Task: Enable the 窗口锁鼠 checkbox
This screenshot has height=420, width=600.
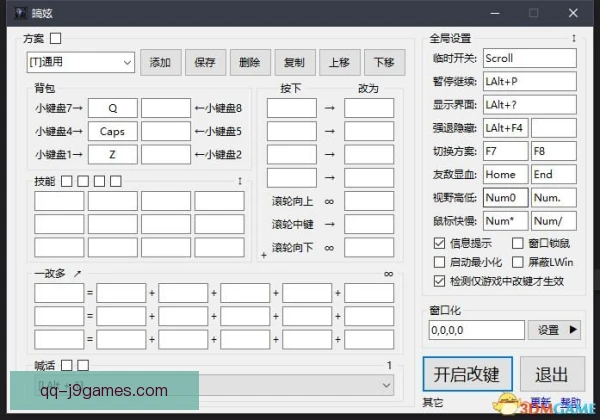Action: (518, 243)
